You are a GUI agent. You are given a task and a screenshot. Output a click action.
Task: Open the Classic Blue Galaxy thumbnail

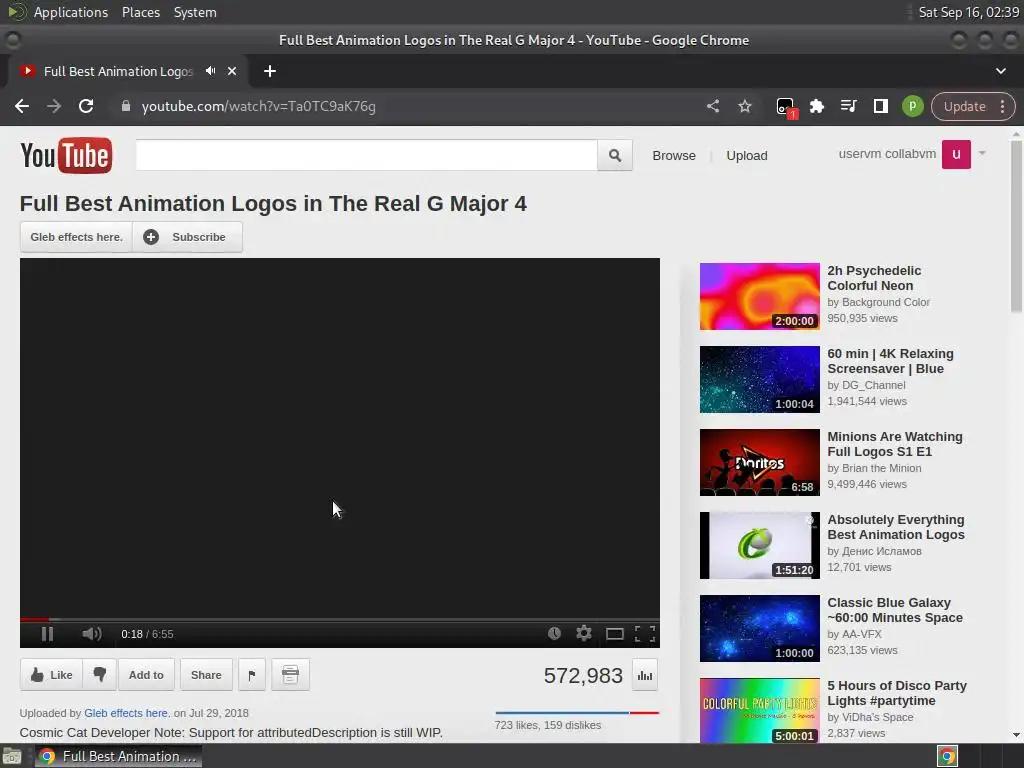pos(760,628)
